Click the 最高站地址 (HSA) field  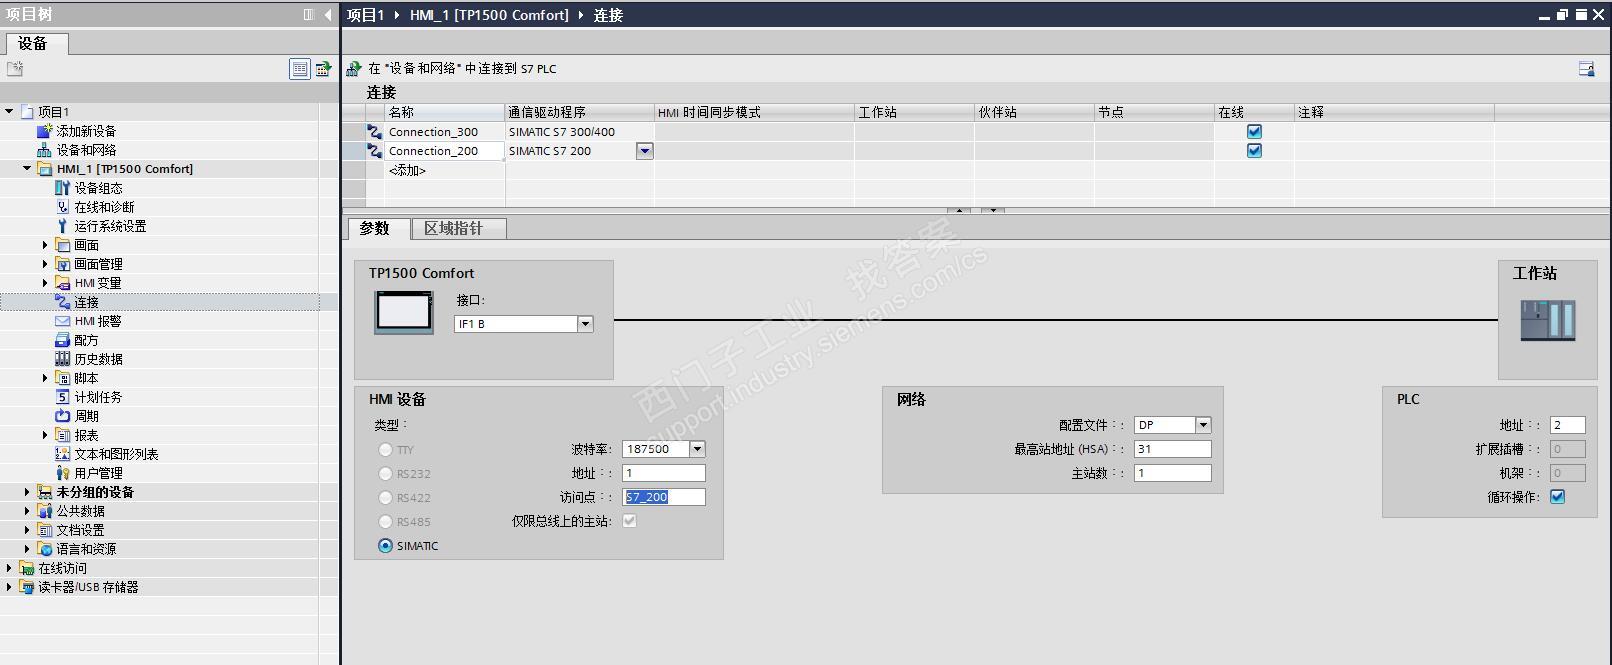pyautogui.click(x=1172, y=449)
